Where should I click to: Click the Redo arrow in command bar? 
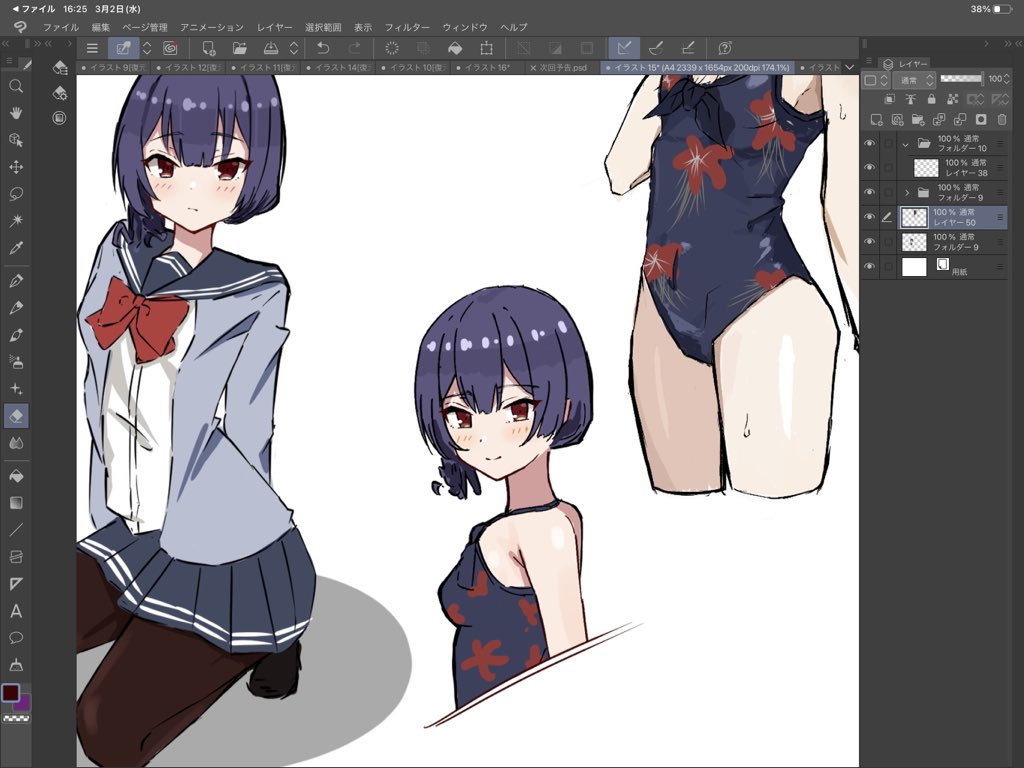tap(354, 48)
